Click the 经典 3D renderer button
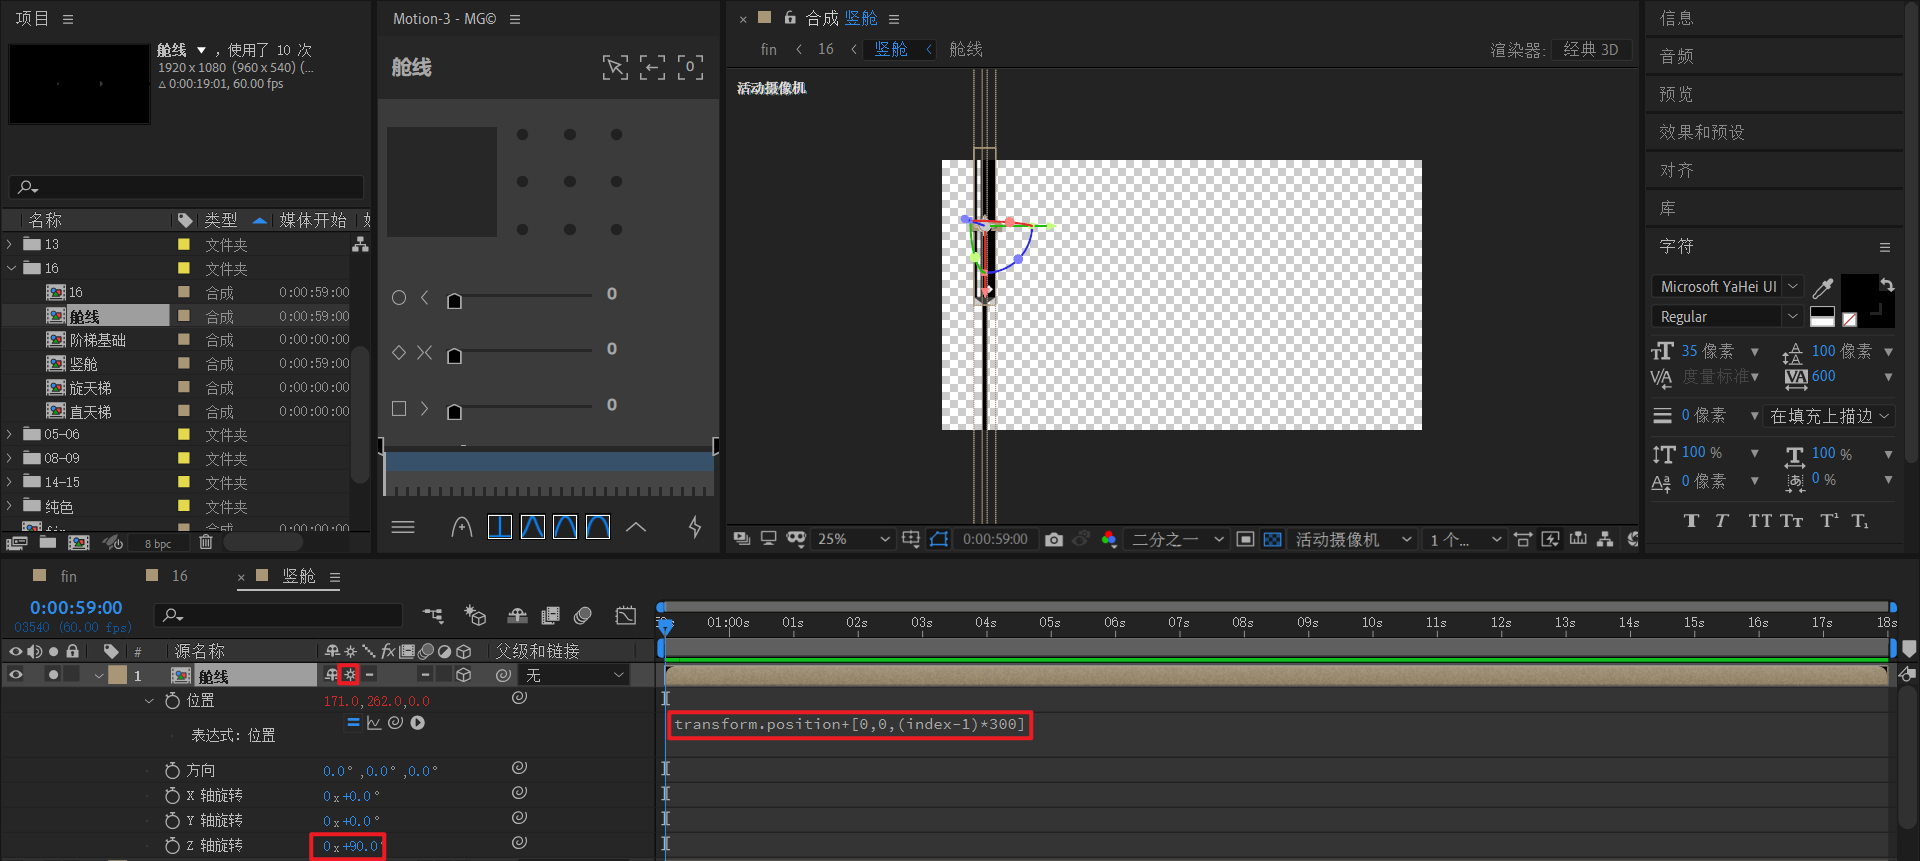1920x861 pixels. pos(1591,50)
